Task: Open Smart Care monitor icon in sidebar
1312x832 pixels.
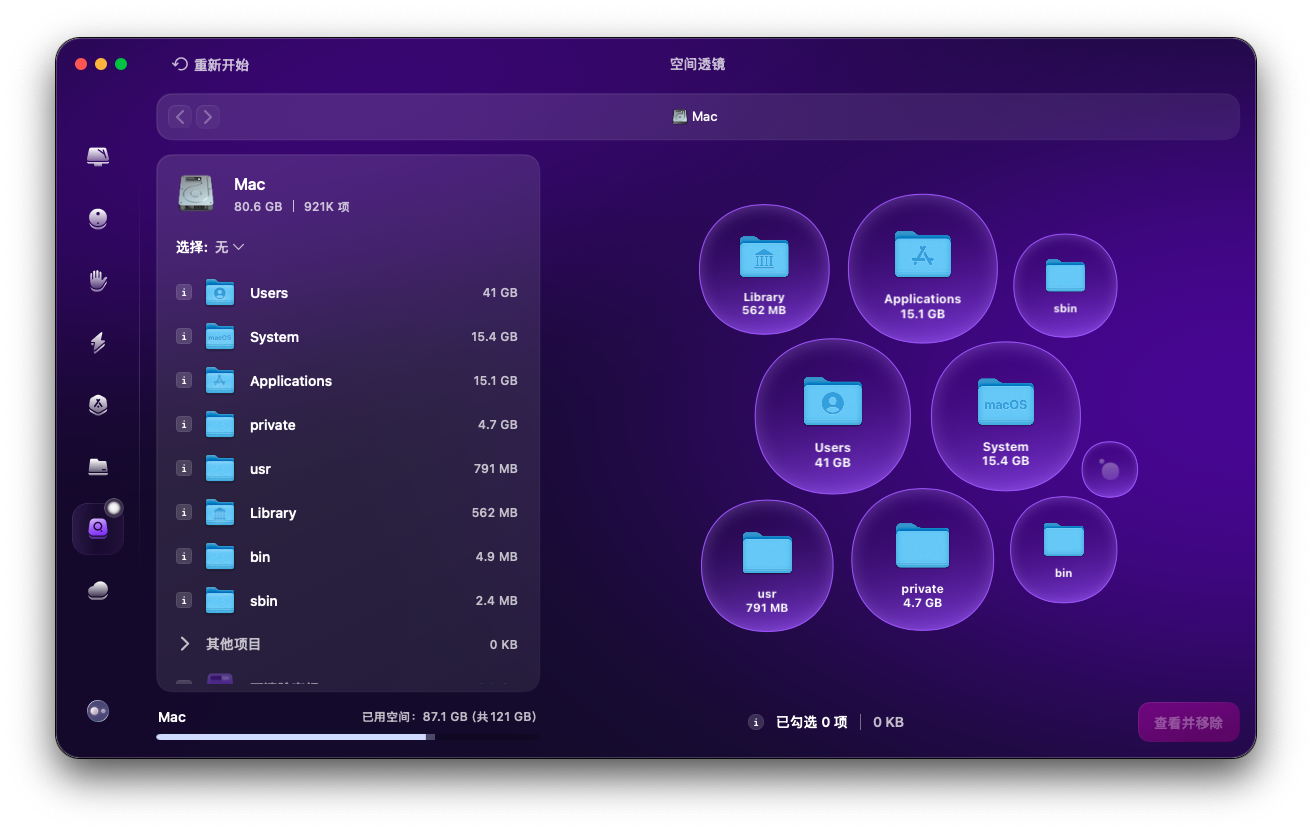Action: pos(98,157)
